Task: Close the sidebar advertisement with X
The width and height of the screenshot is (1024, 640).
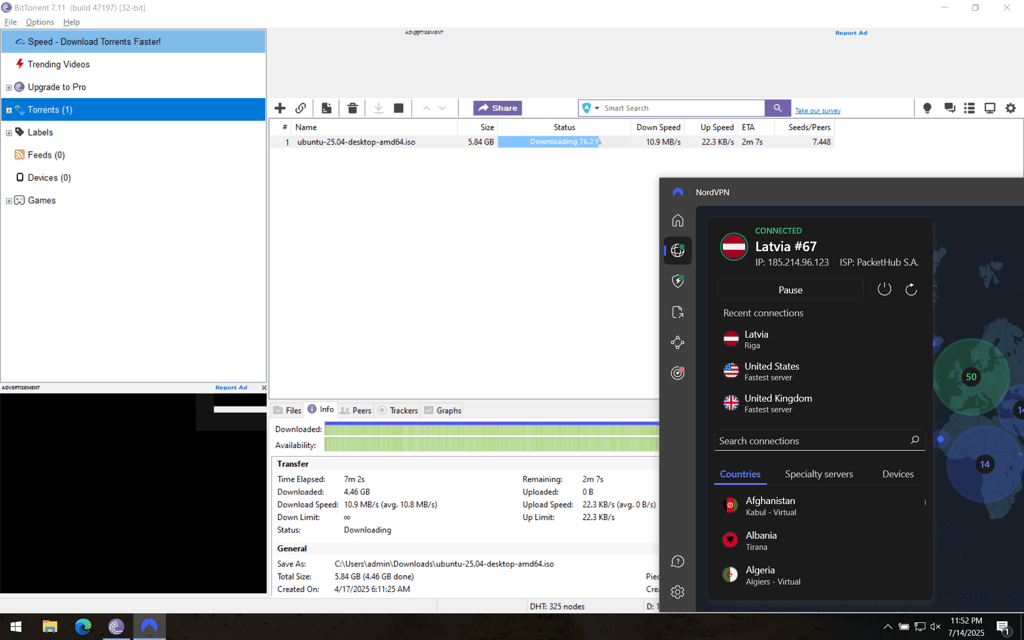Action: click(264, 387)
